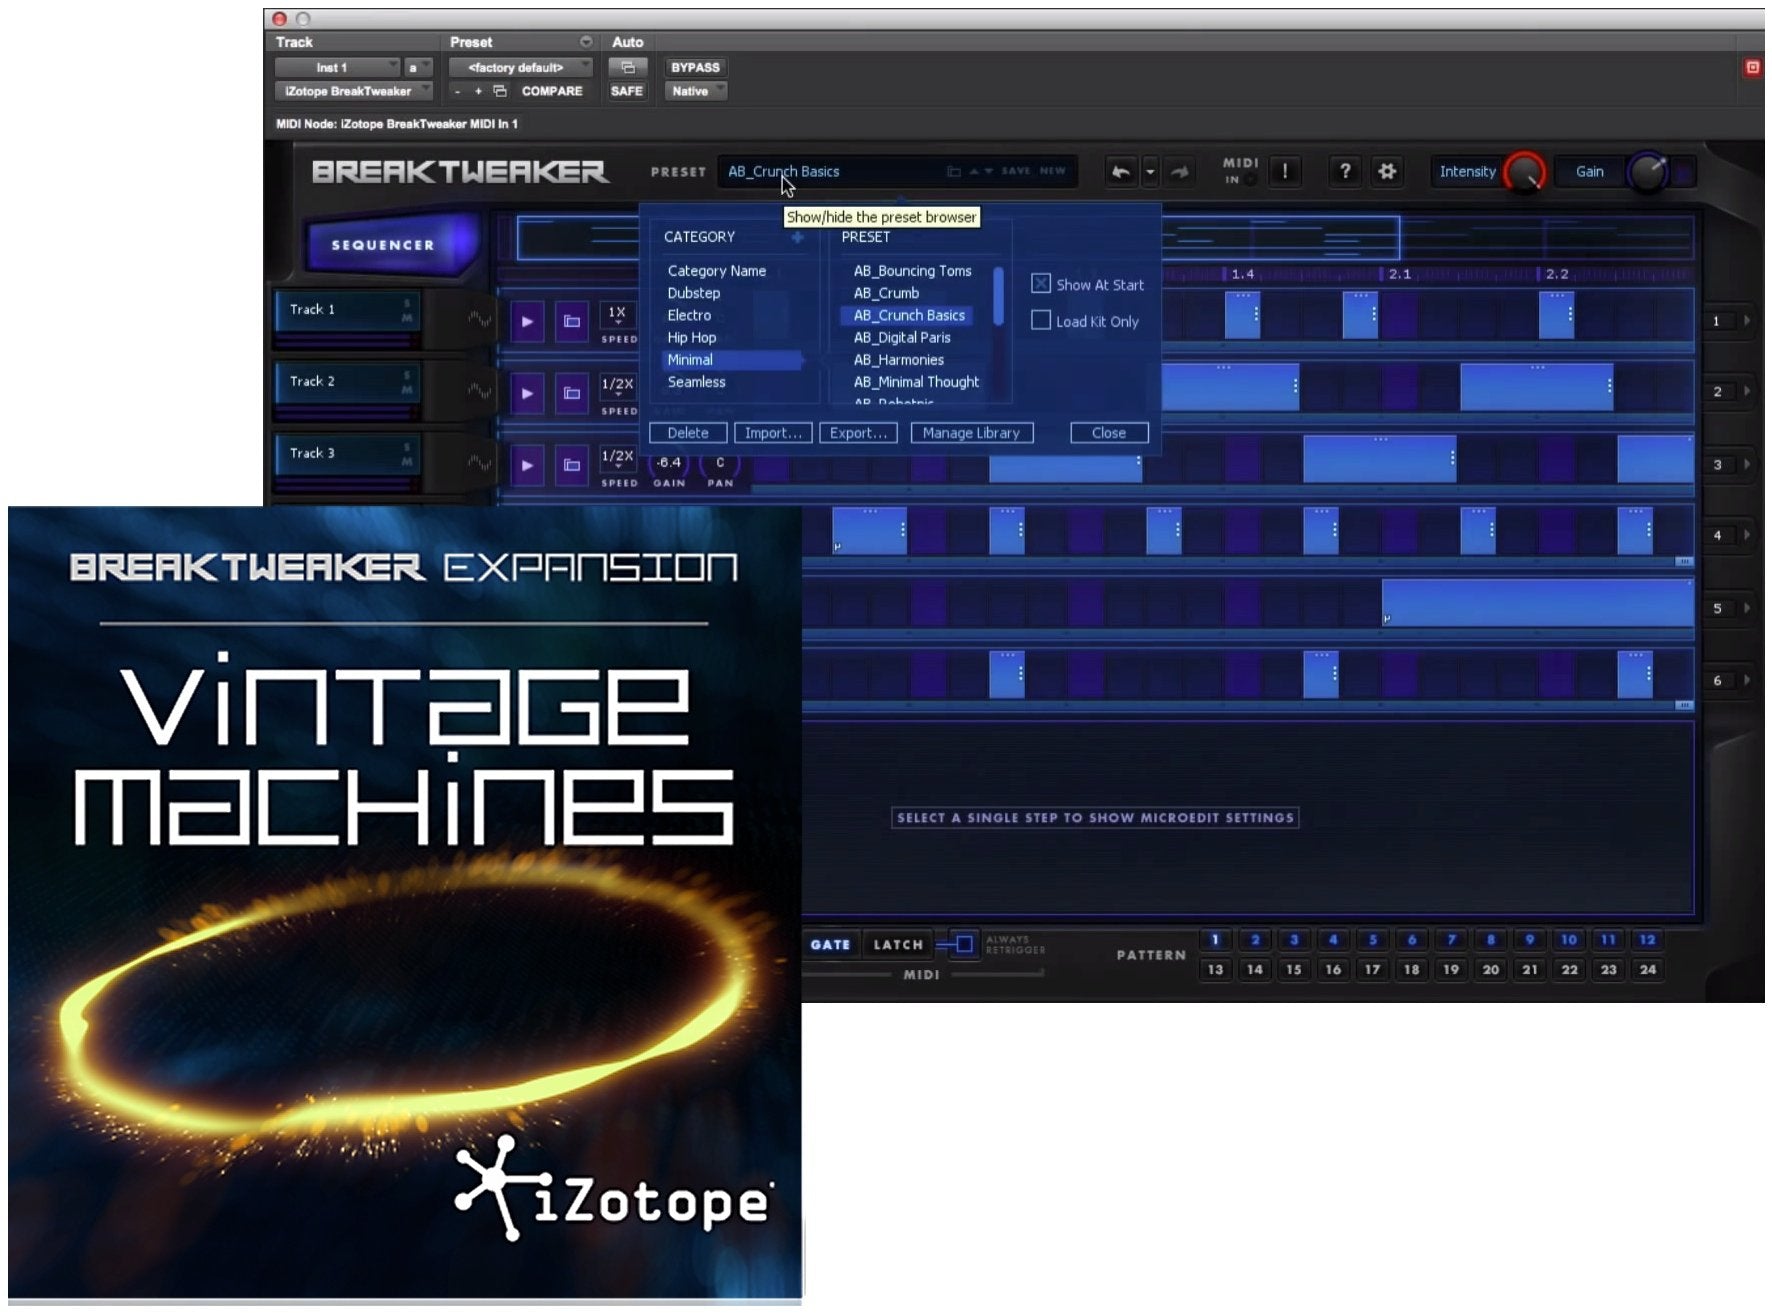Open the iZotope BreakTweaker plugin selector dropdown
Screen dimensions: 1772x1313
353,91
